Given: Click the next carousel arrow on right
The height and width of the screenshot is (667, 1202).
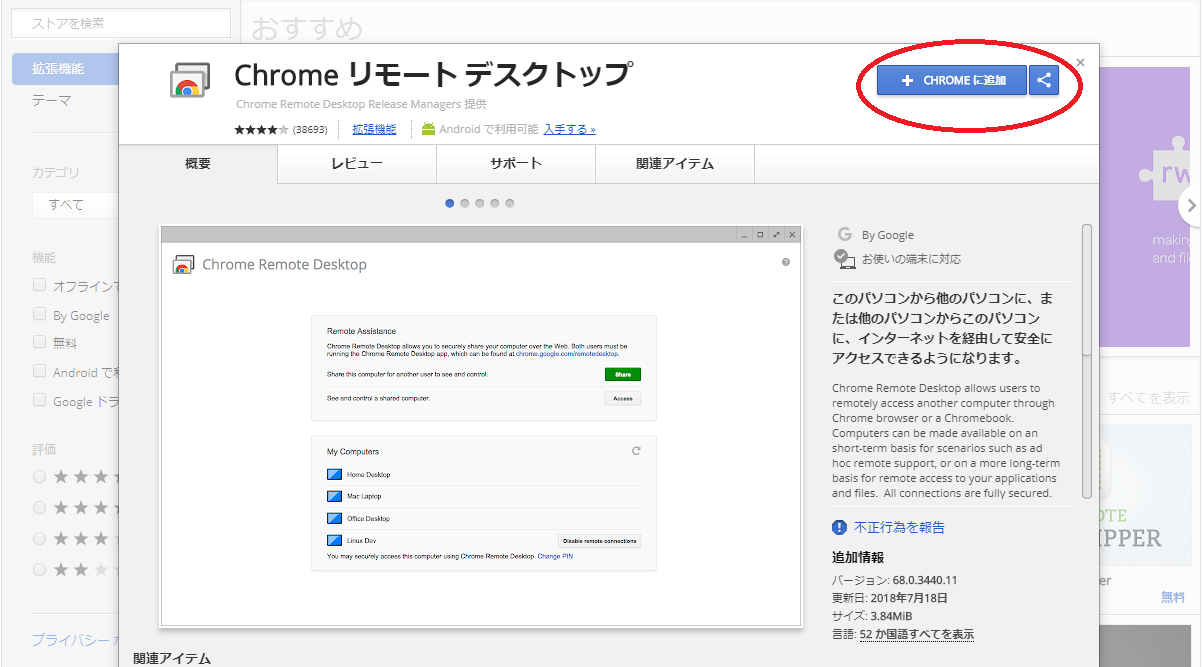Looking at the screenshot, I should pos(1191,207).
